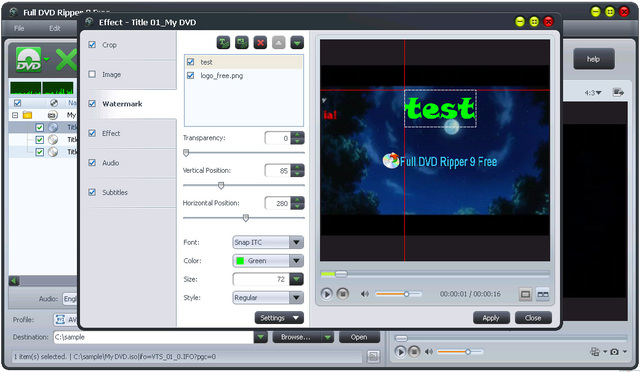Stop the effect preview playback
This screenshot has width=640, height=372.
[343, 294]
